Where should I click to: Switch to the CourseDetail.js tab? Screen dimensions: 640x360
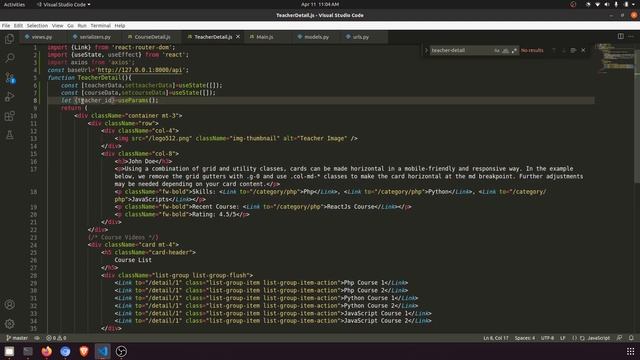click(152, 37)
